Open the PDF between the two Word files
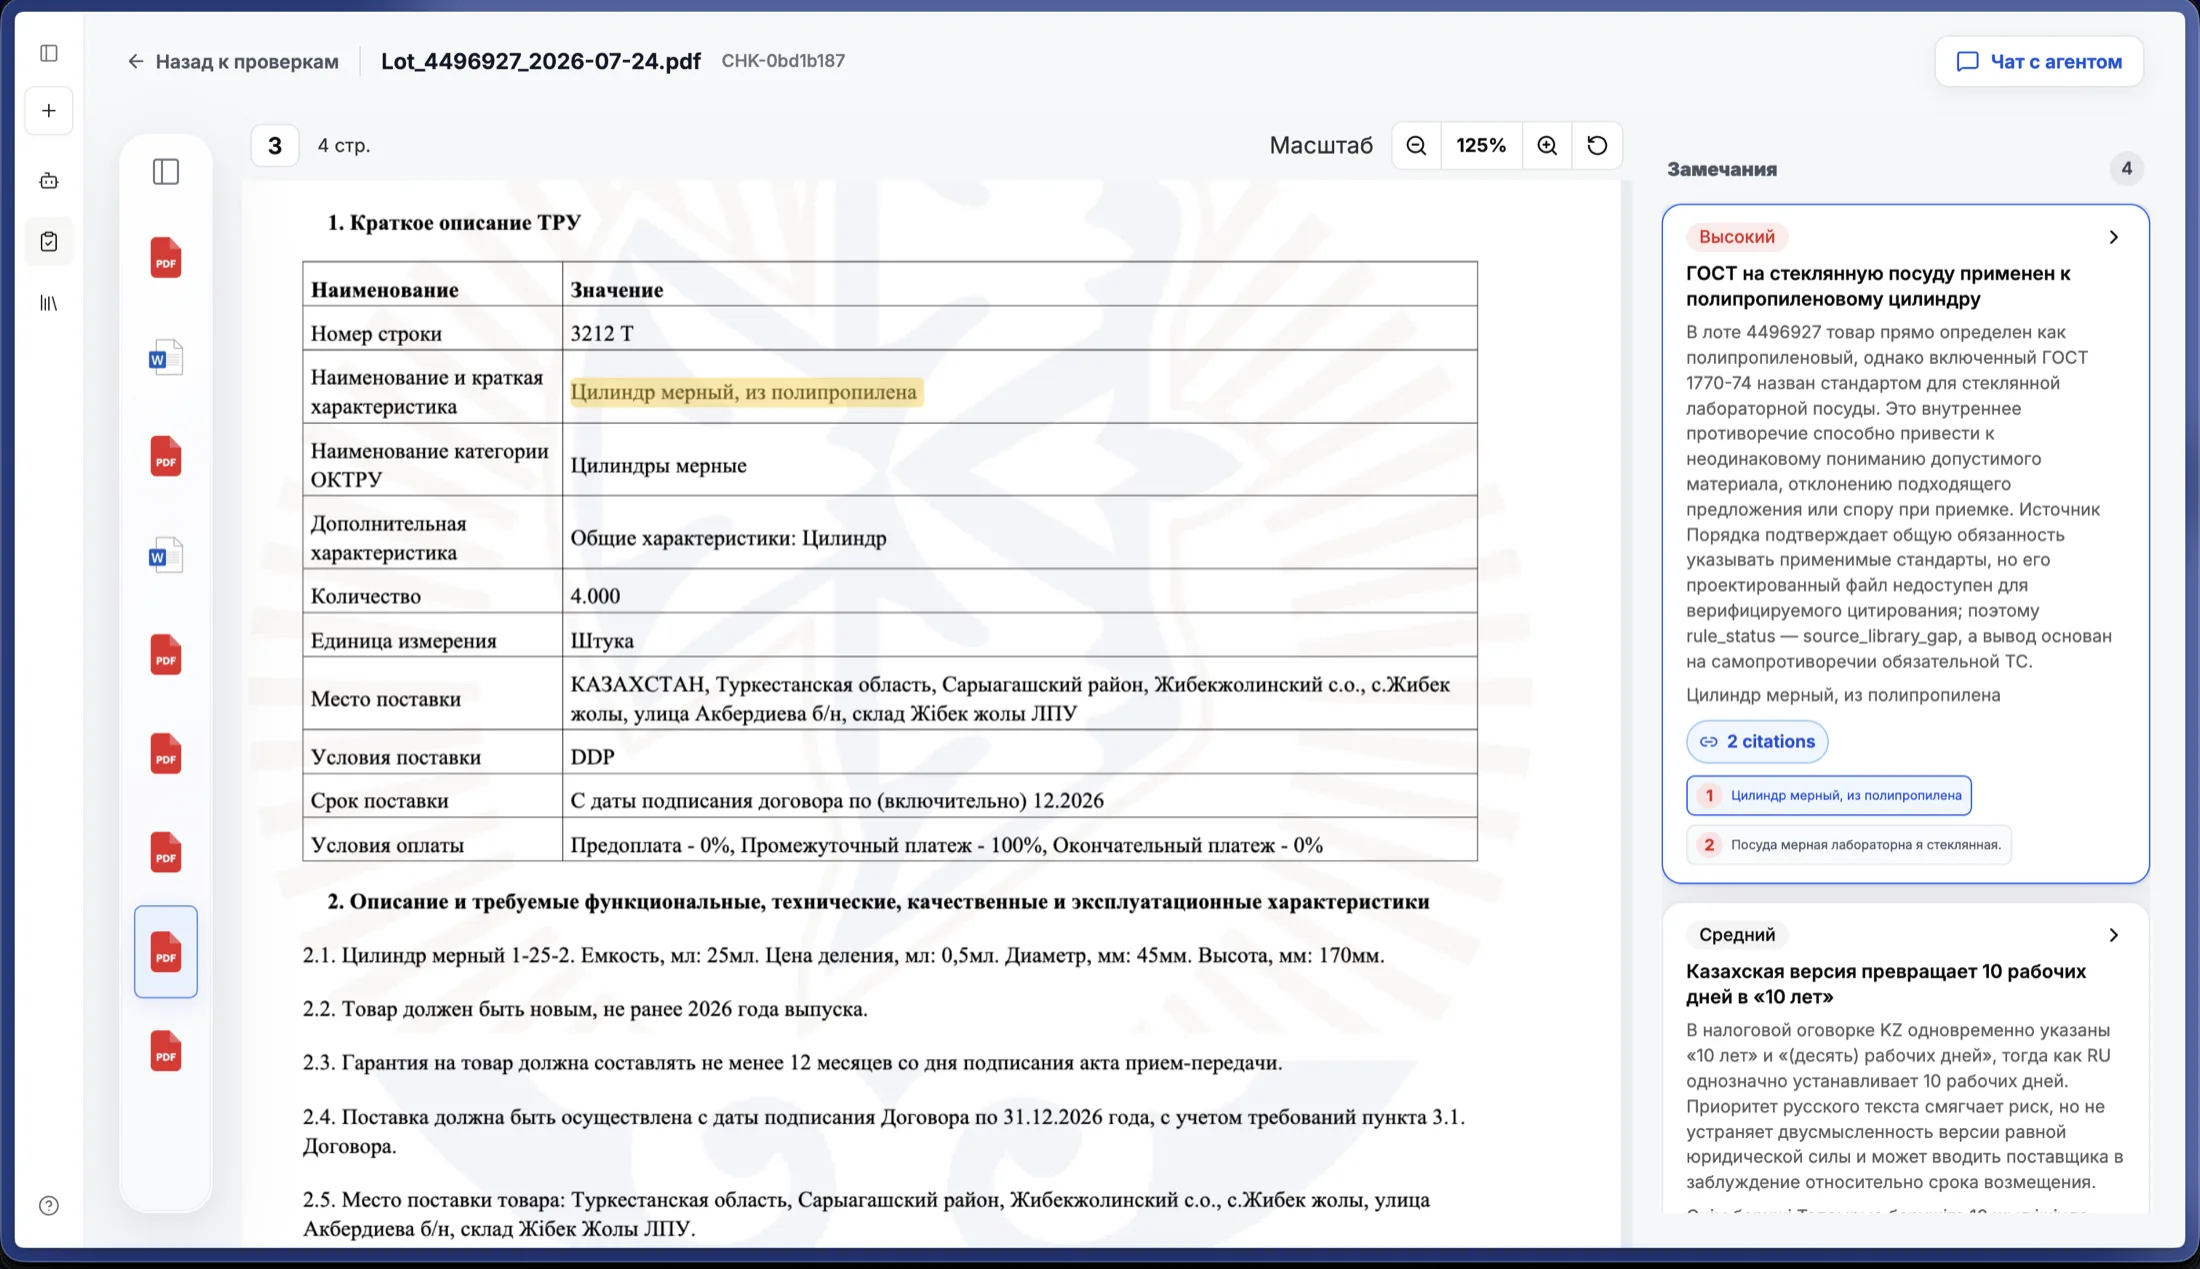Screen dimensions: 2200x1269 (166, 456)
